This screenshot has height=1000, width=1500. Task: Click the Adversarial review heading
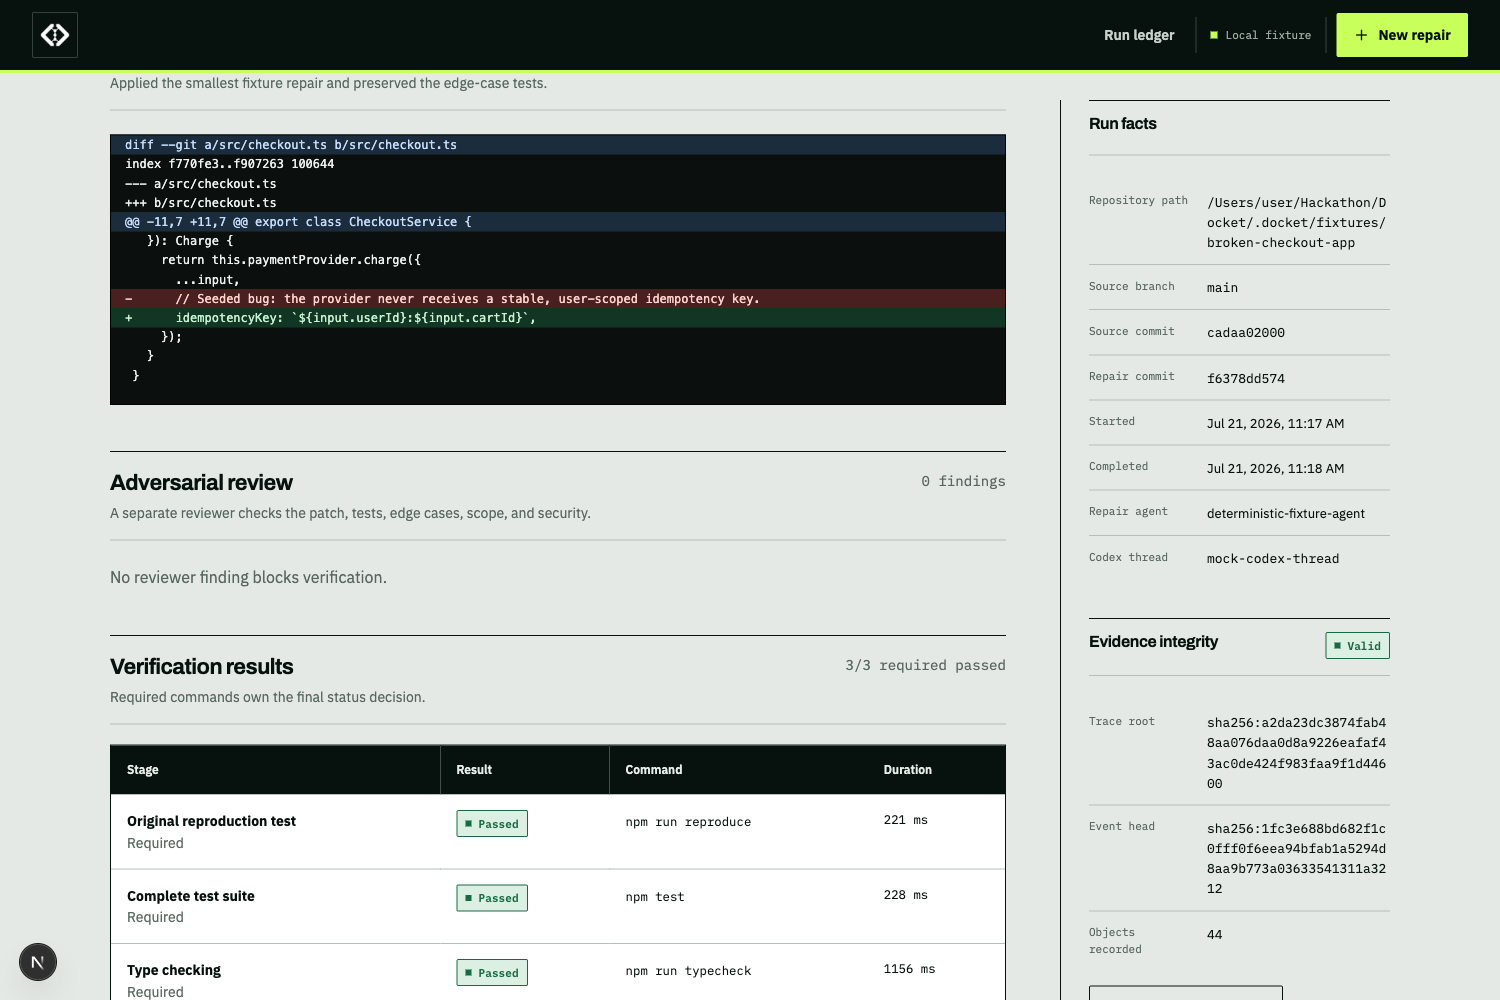(x=201, y=483)
